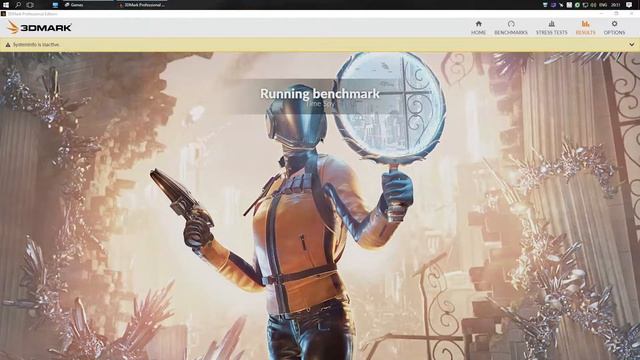Open the taskbar clock
Image resolution: width=640 pixels, height=360 pixels.
[616, 5]
